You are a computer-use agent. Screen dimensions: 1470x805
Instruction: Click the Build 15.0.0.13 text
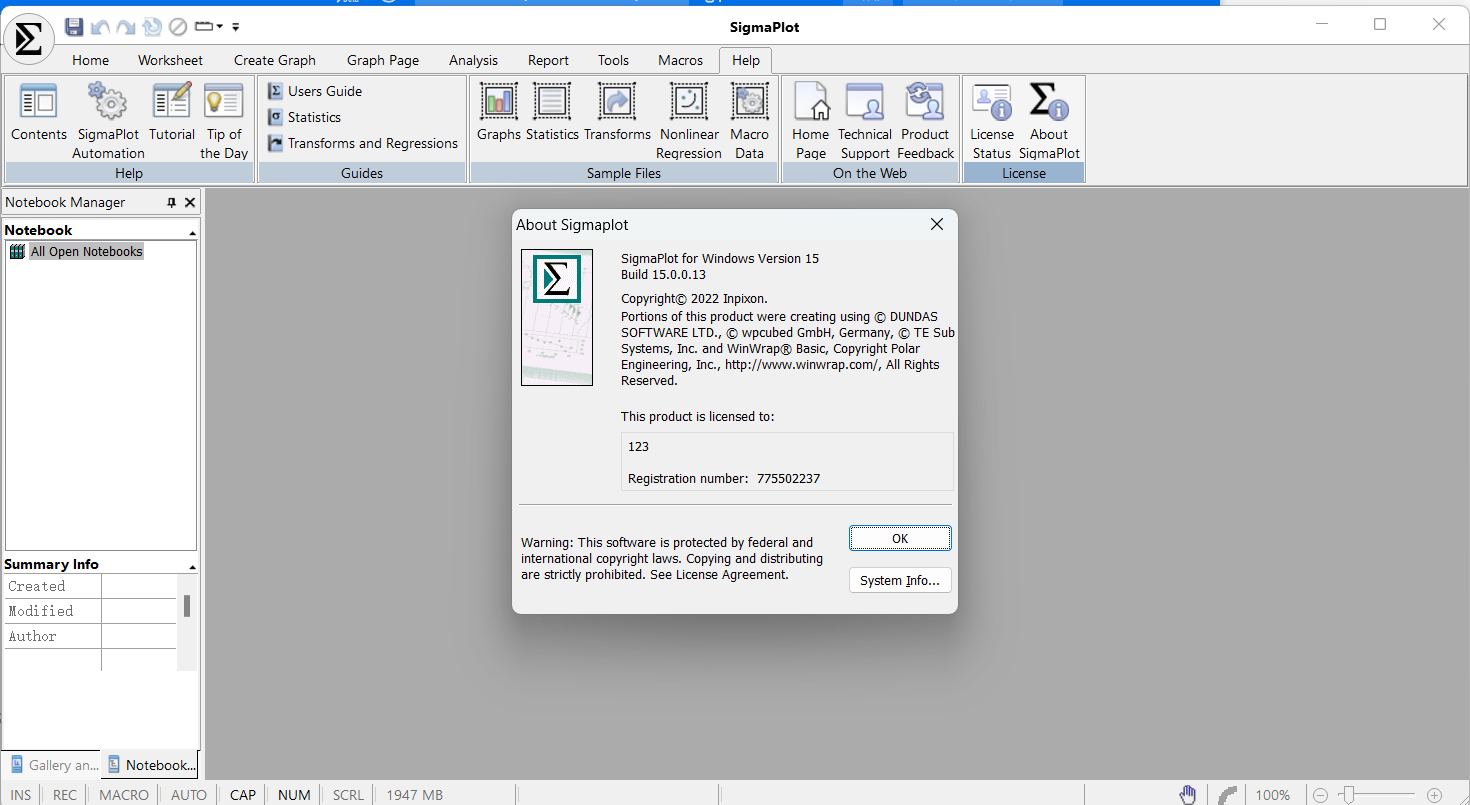pyautogui.click(x=663, y=275)
